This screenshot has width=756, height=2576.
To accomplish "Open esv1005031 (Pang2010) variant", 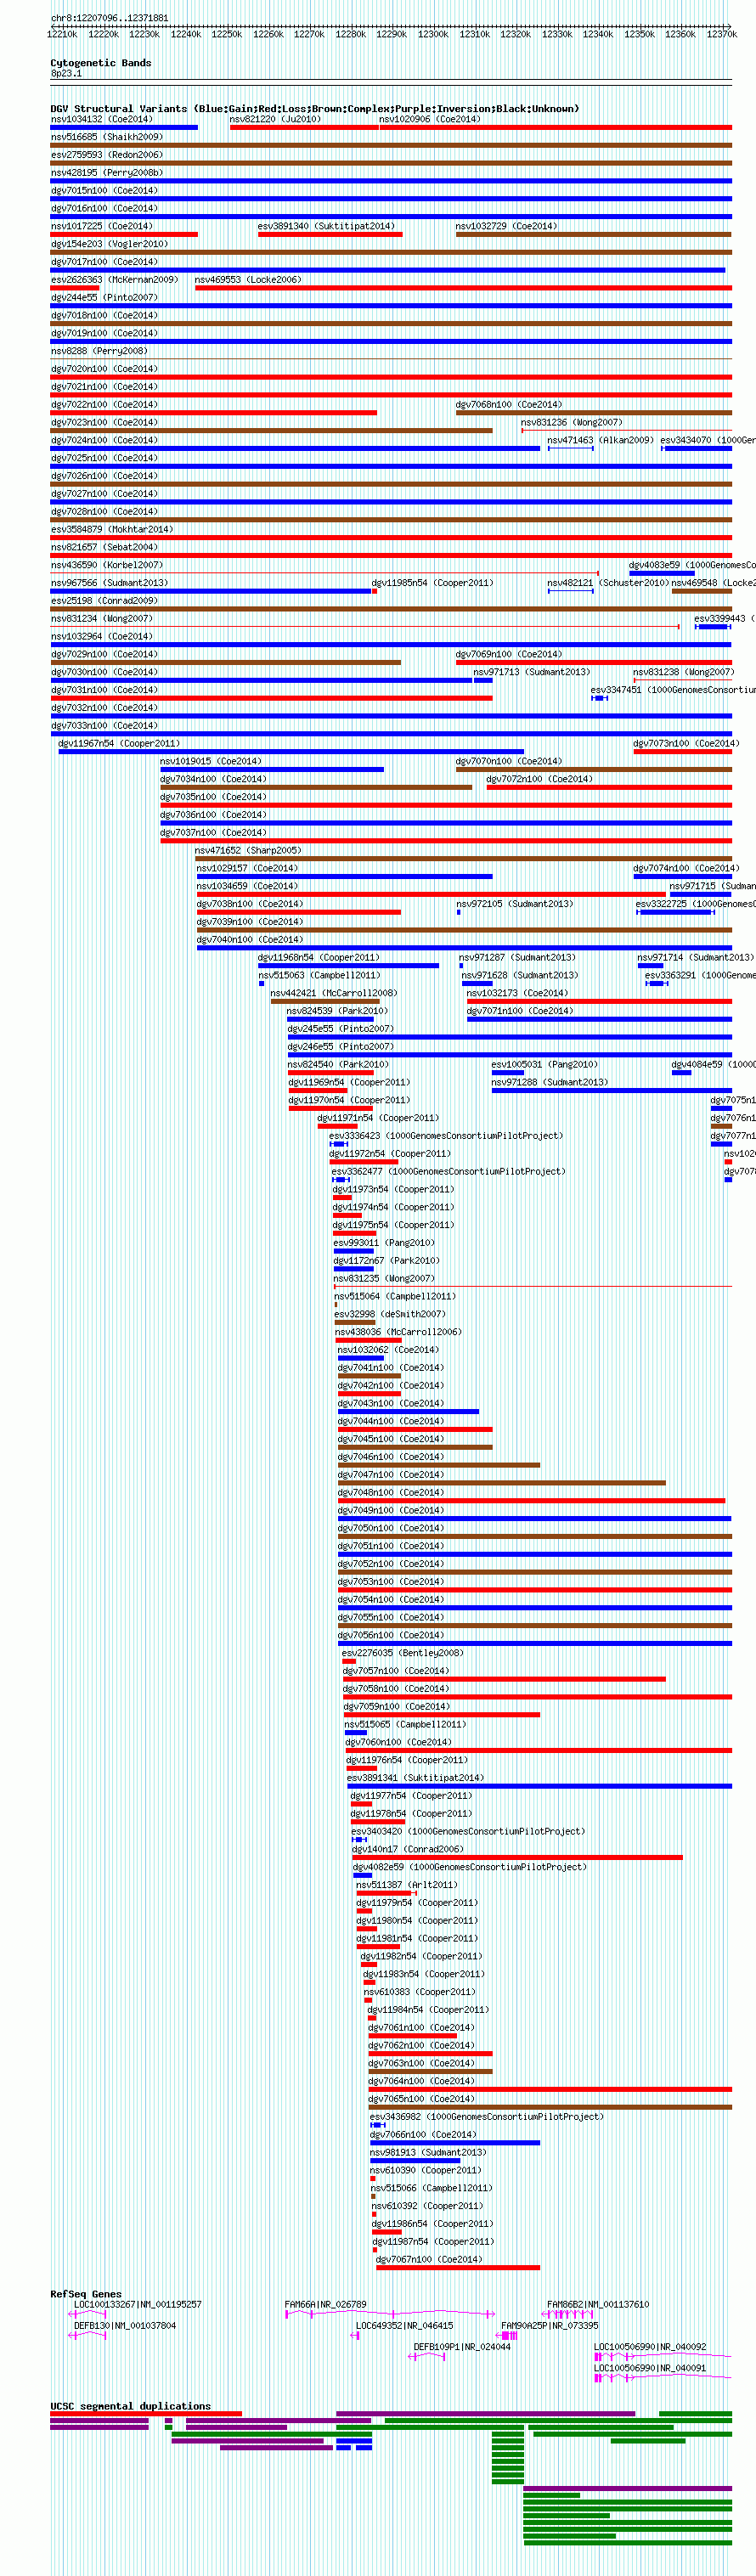I will point(545,1064).
